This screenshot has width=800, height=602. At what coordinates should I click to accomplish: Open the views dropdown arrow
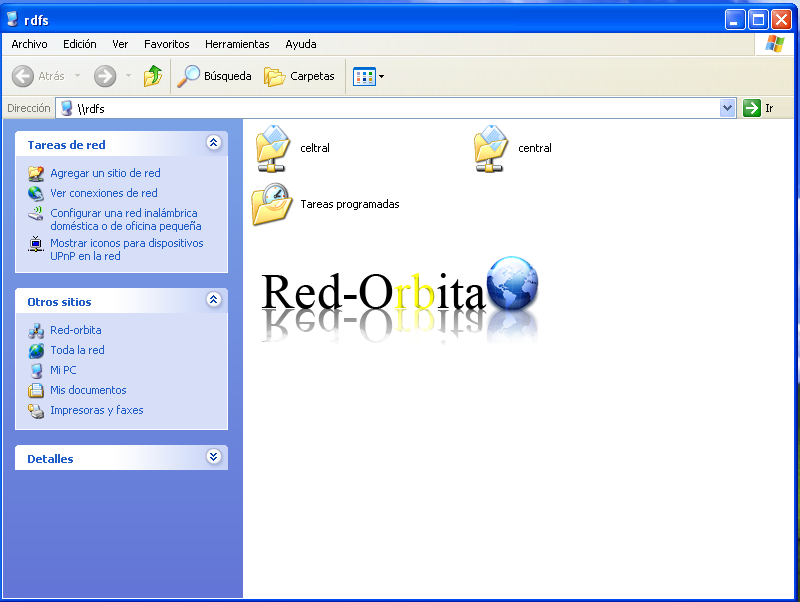(x=381, y=77)
